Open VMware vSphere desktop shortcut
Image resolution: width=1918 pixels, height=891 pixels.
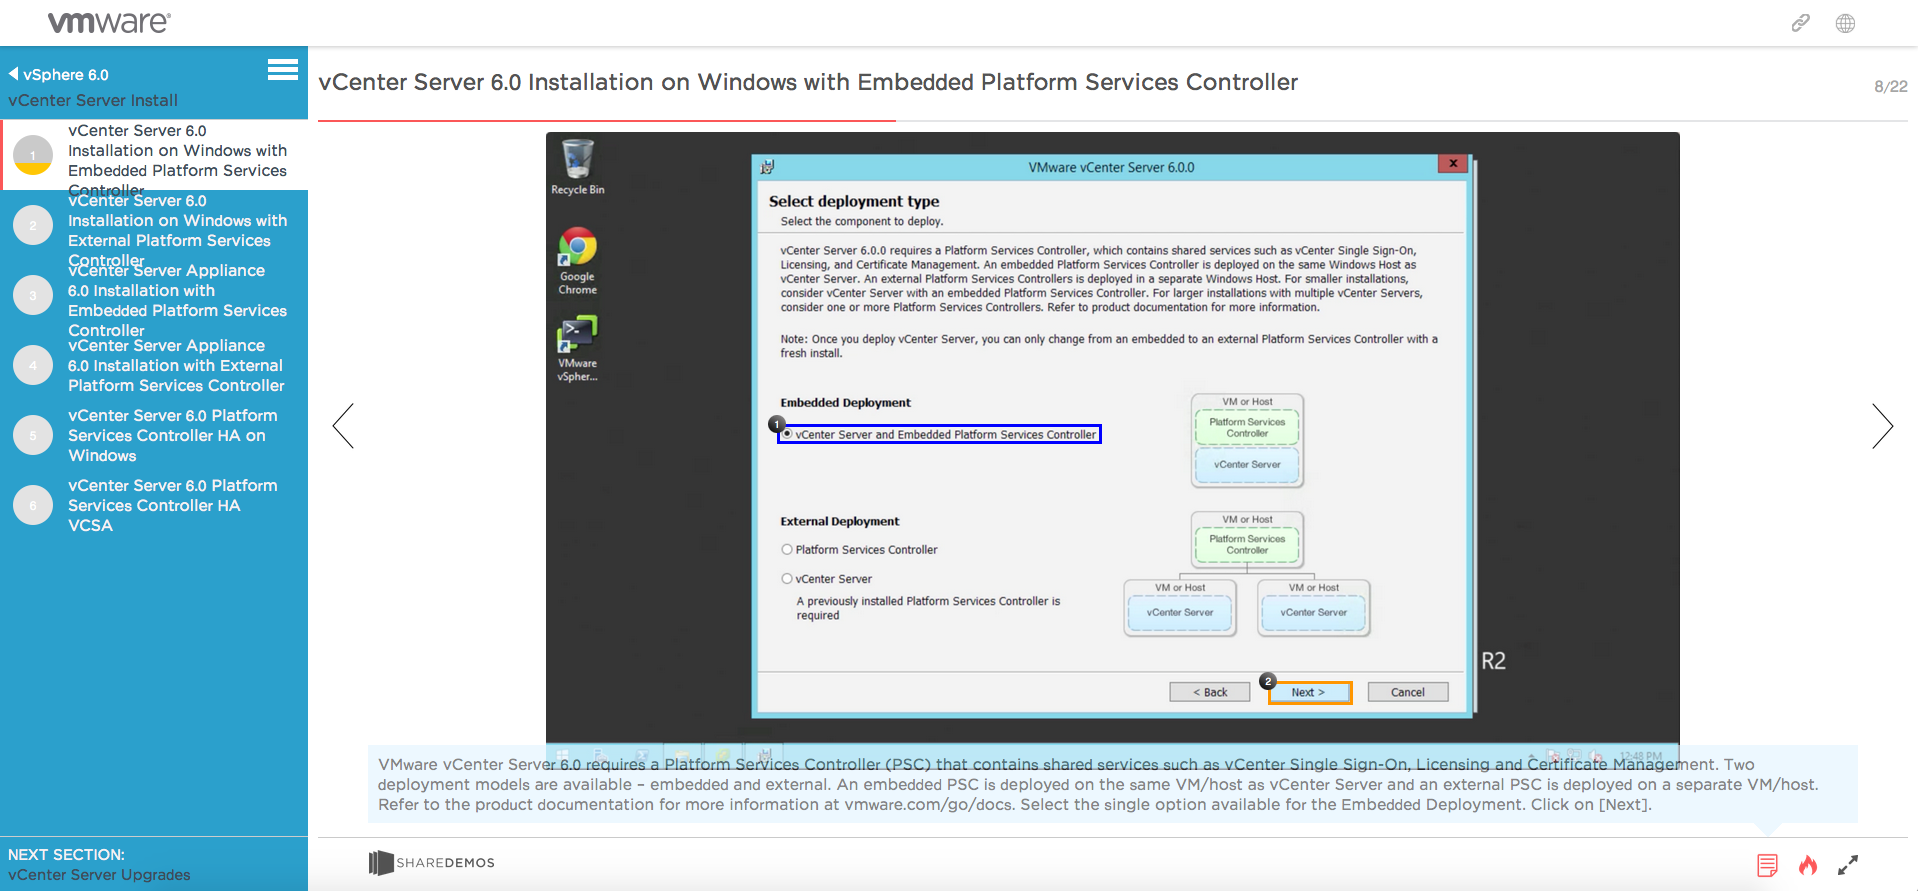(578, 348)
